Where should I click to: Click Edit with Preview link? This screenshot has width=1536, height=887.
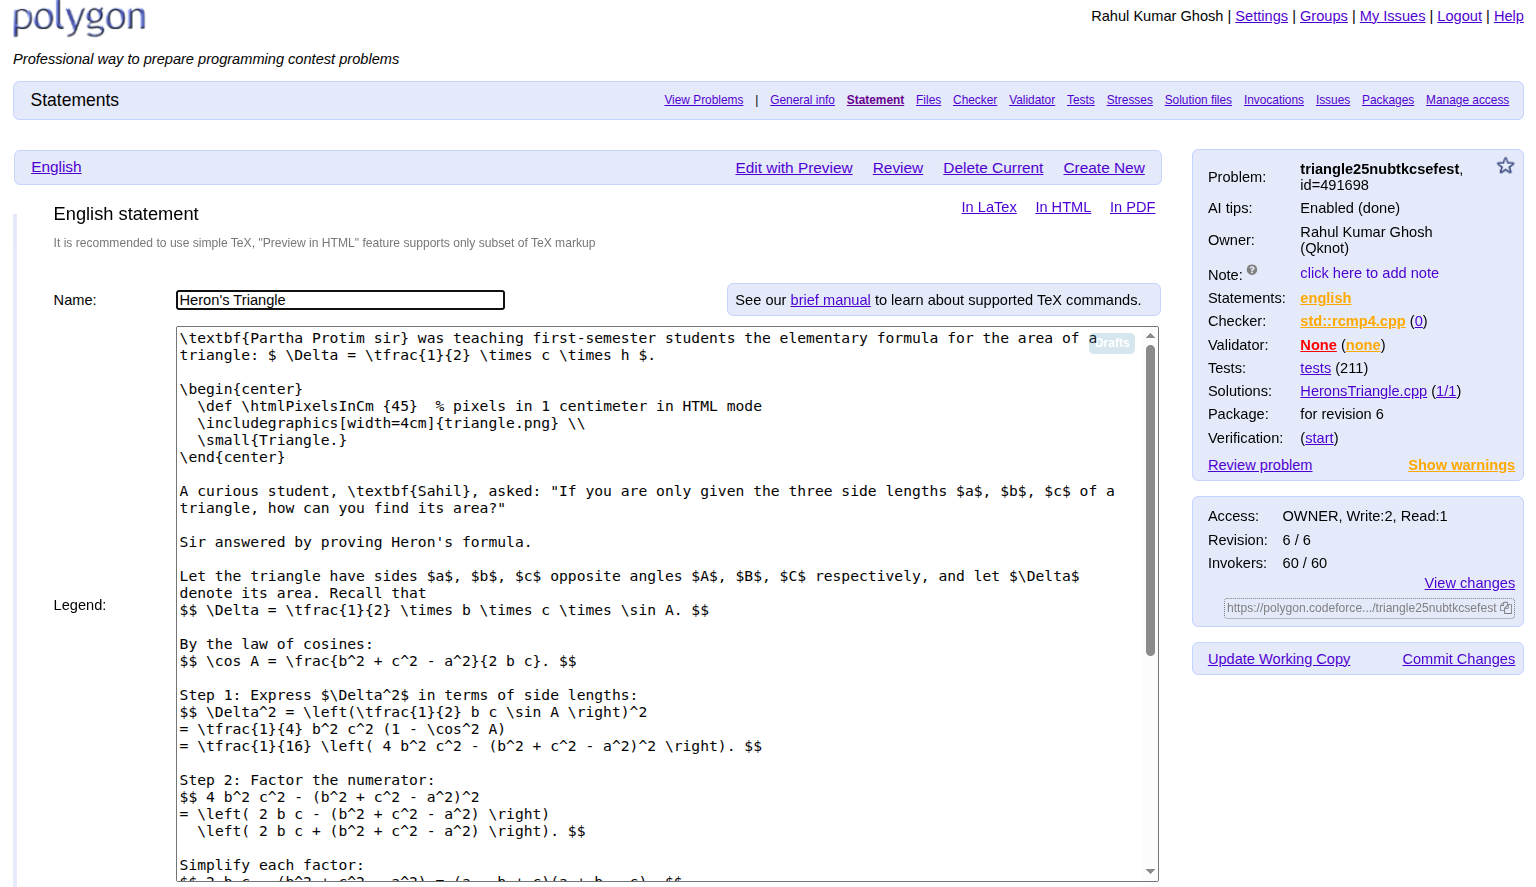pyautogui.click(x=794, y=168)
